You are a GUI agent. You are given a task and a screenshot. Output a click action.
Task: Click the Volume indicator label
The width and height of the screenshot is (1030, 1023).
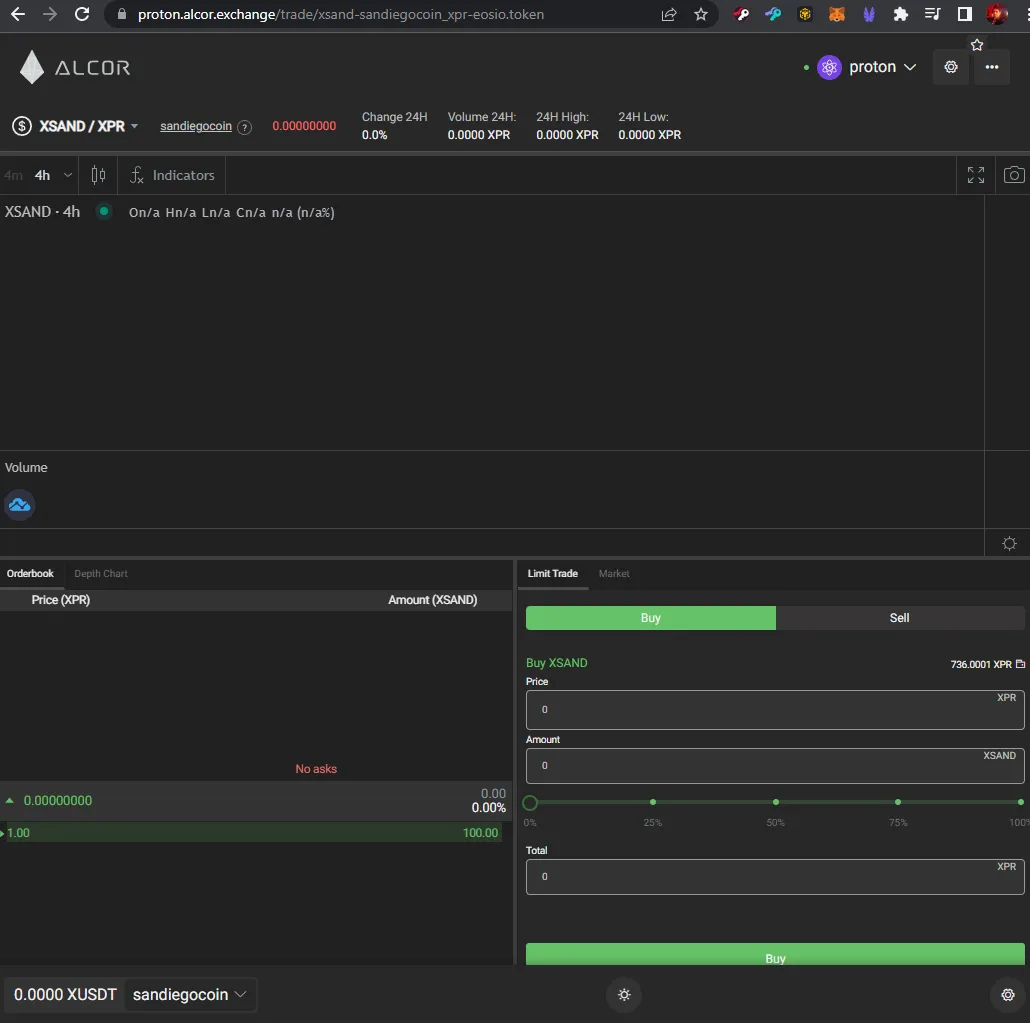click(26, 468)
